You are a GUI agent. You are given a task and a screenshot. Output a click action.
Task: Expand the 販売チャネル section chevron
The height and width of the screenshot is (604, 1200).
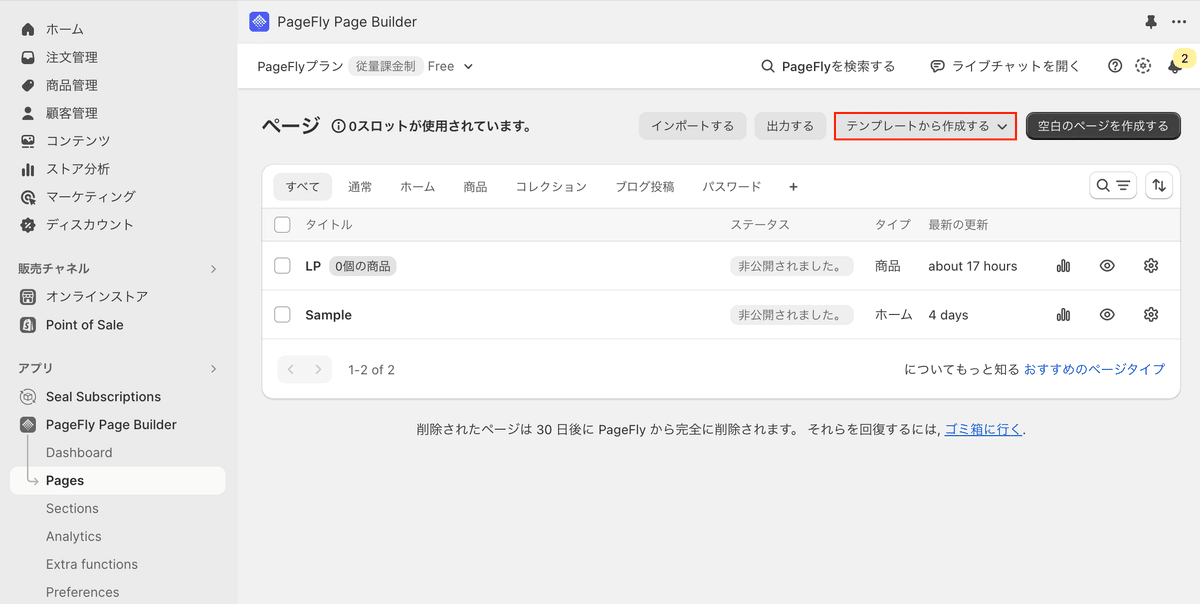point(213,269)
